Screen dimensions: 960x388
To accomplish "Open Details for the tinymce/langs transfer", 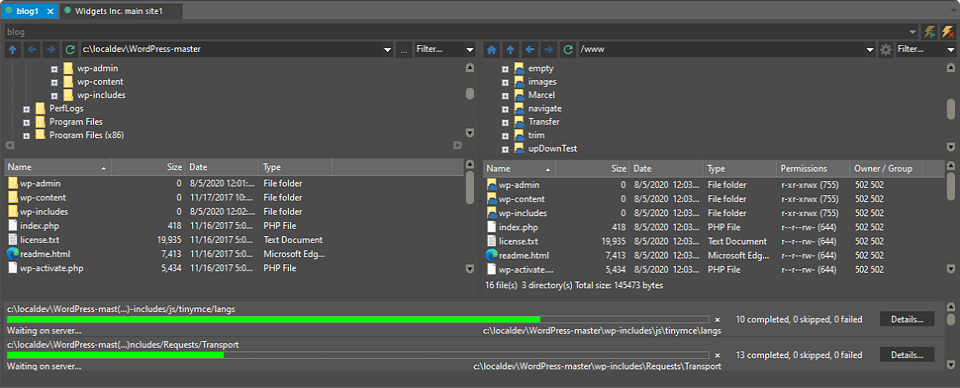I will 907,319.
